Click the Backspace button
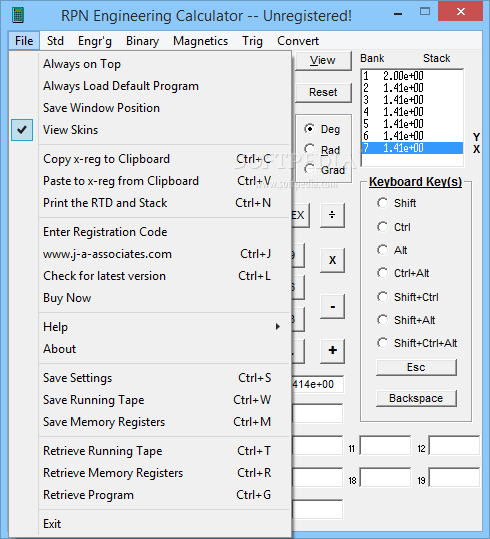This screenshot has height=539, width=490. 416,398
